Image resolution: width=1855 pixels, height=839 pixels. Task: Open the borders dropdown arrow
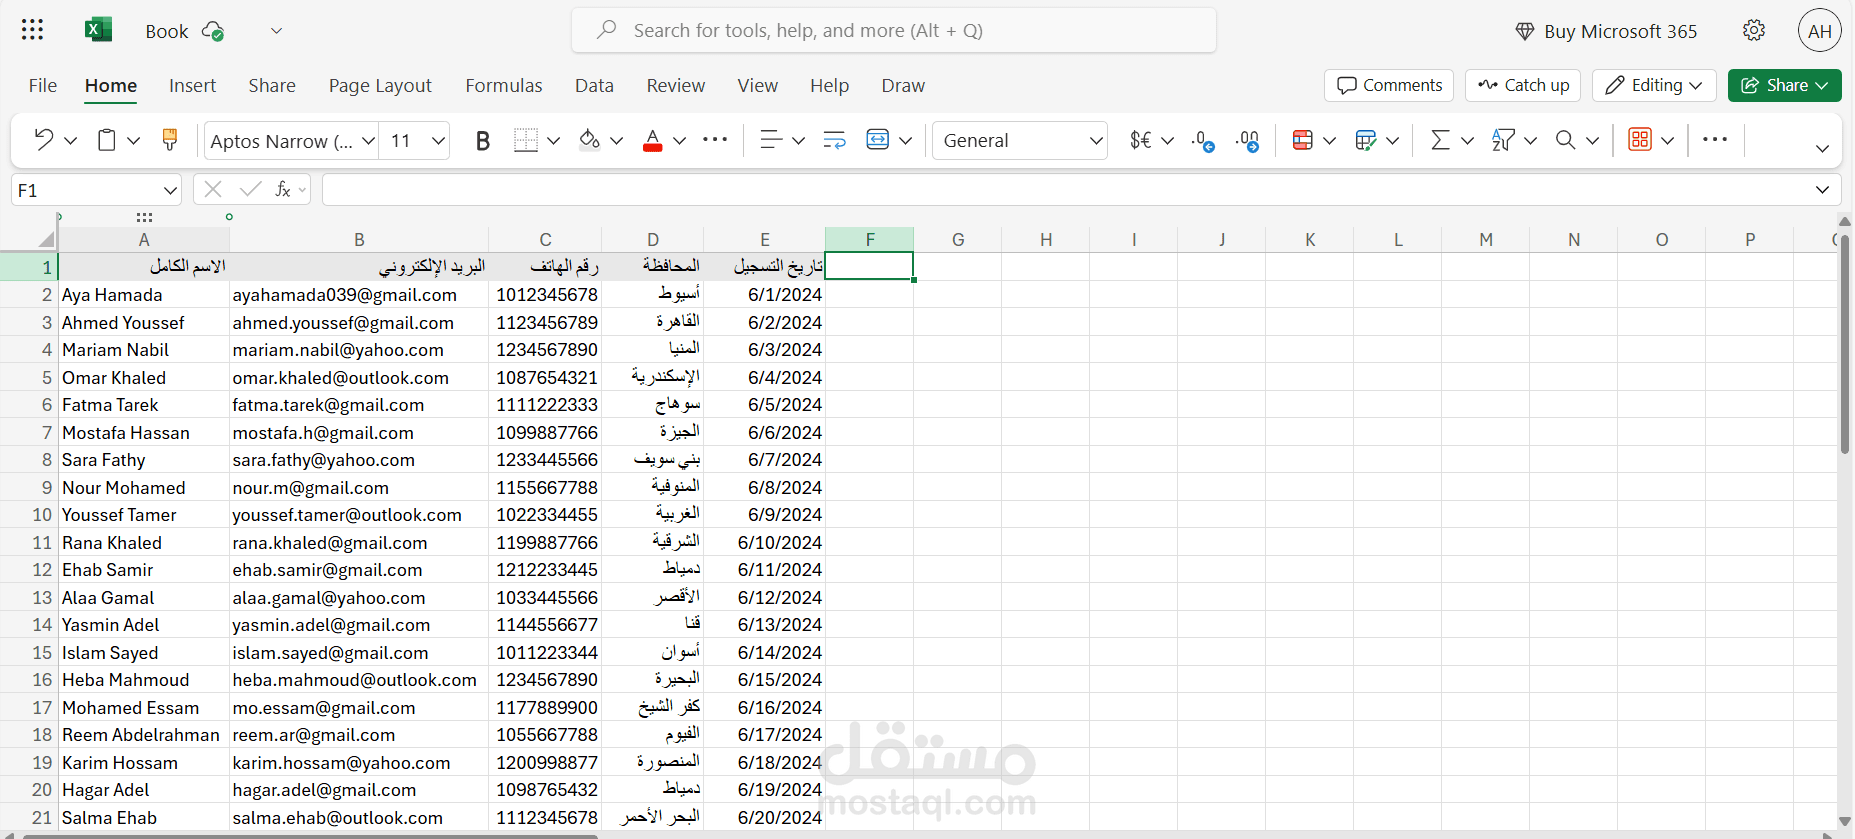tap(553, 141)
